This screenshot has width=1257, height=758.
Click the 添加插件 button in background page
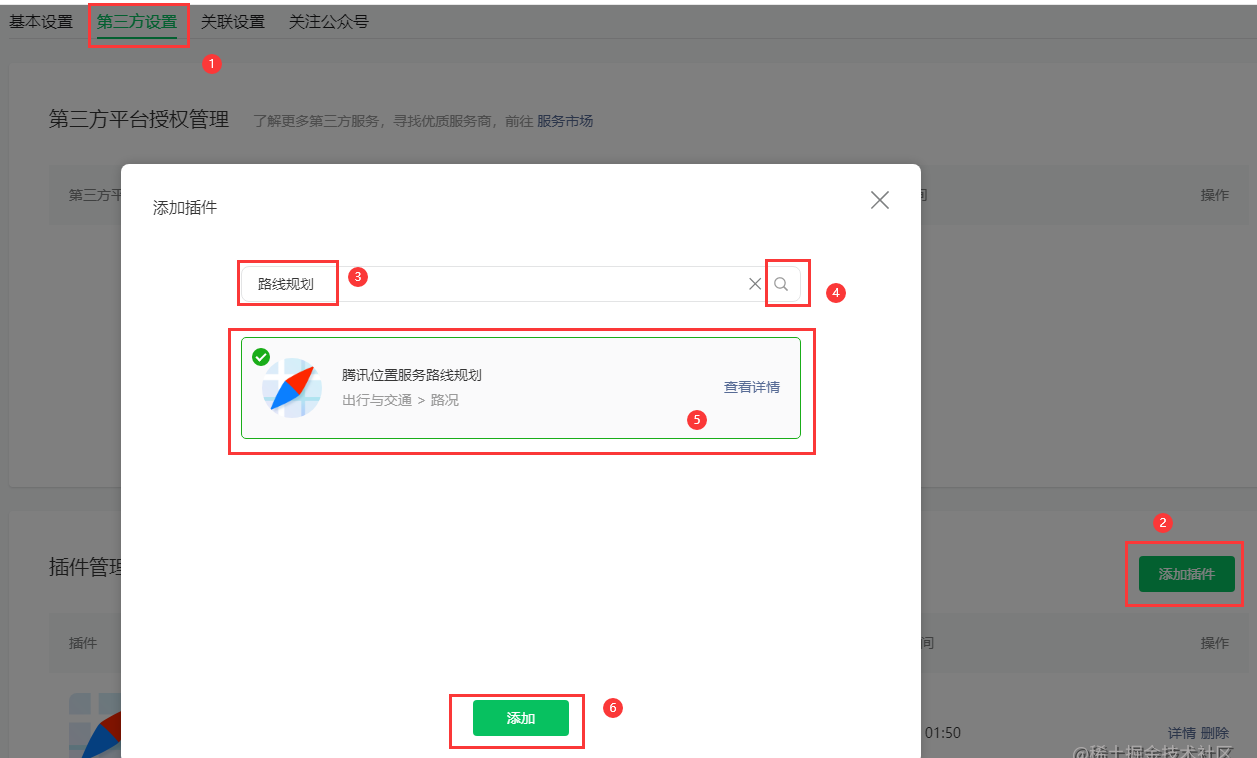pos(1187,574)
